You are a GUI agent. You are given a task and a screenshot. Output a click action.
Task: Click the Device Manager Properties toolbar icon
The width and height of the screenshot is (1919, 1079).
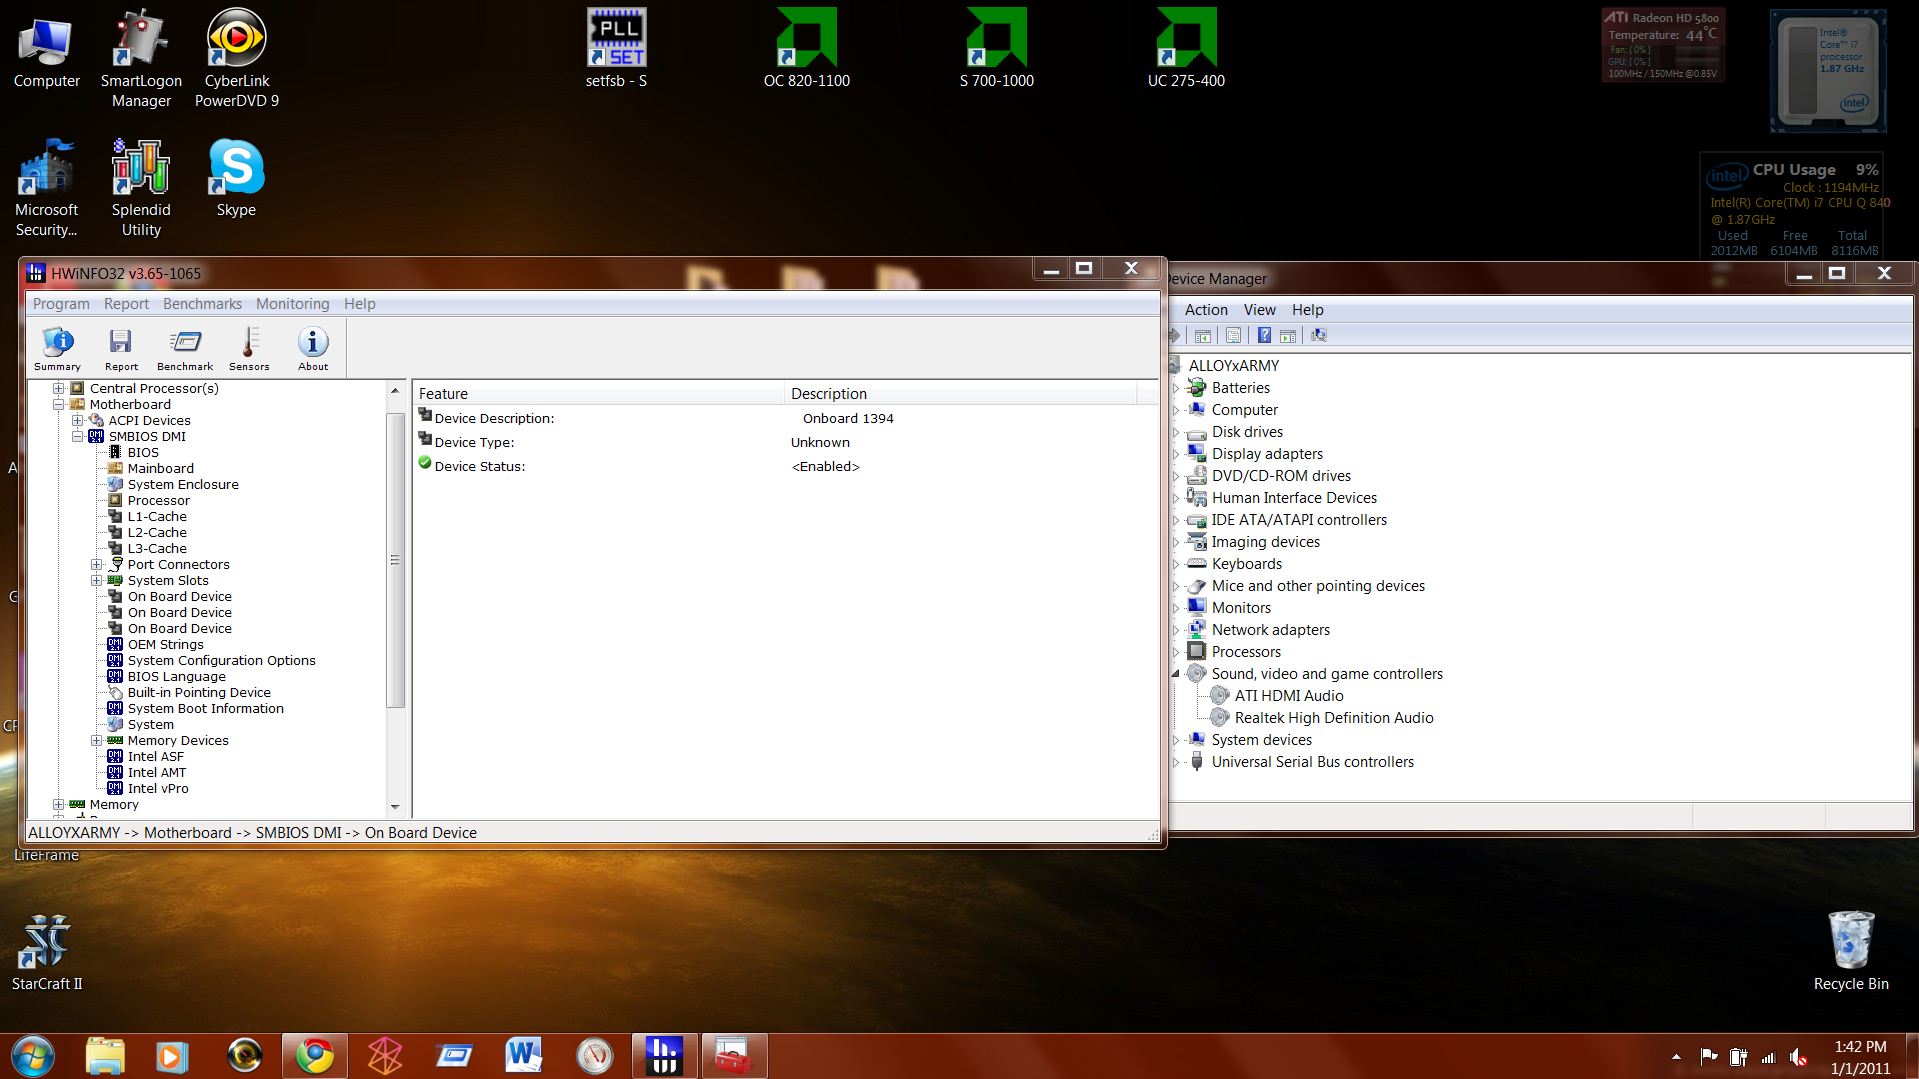click(1233, 335)
